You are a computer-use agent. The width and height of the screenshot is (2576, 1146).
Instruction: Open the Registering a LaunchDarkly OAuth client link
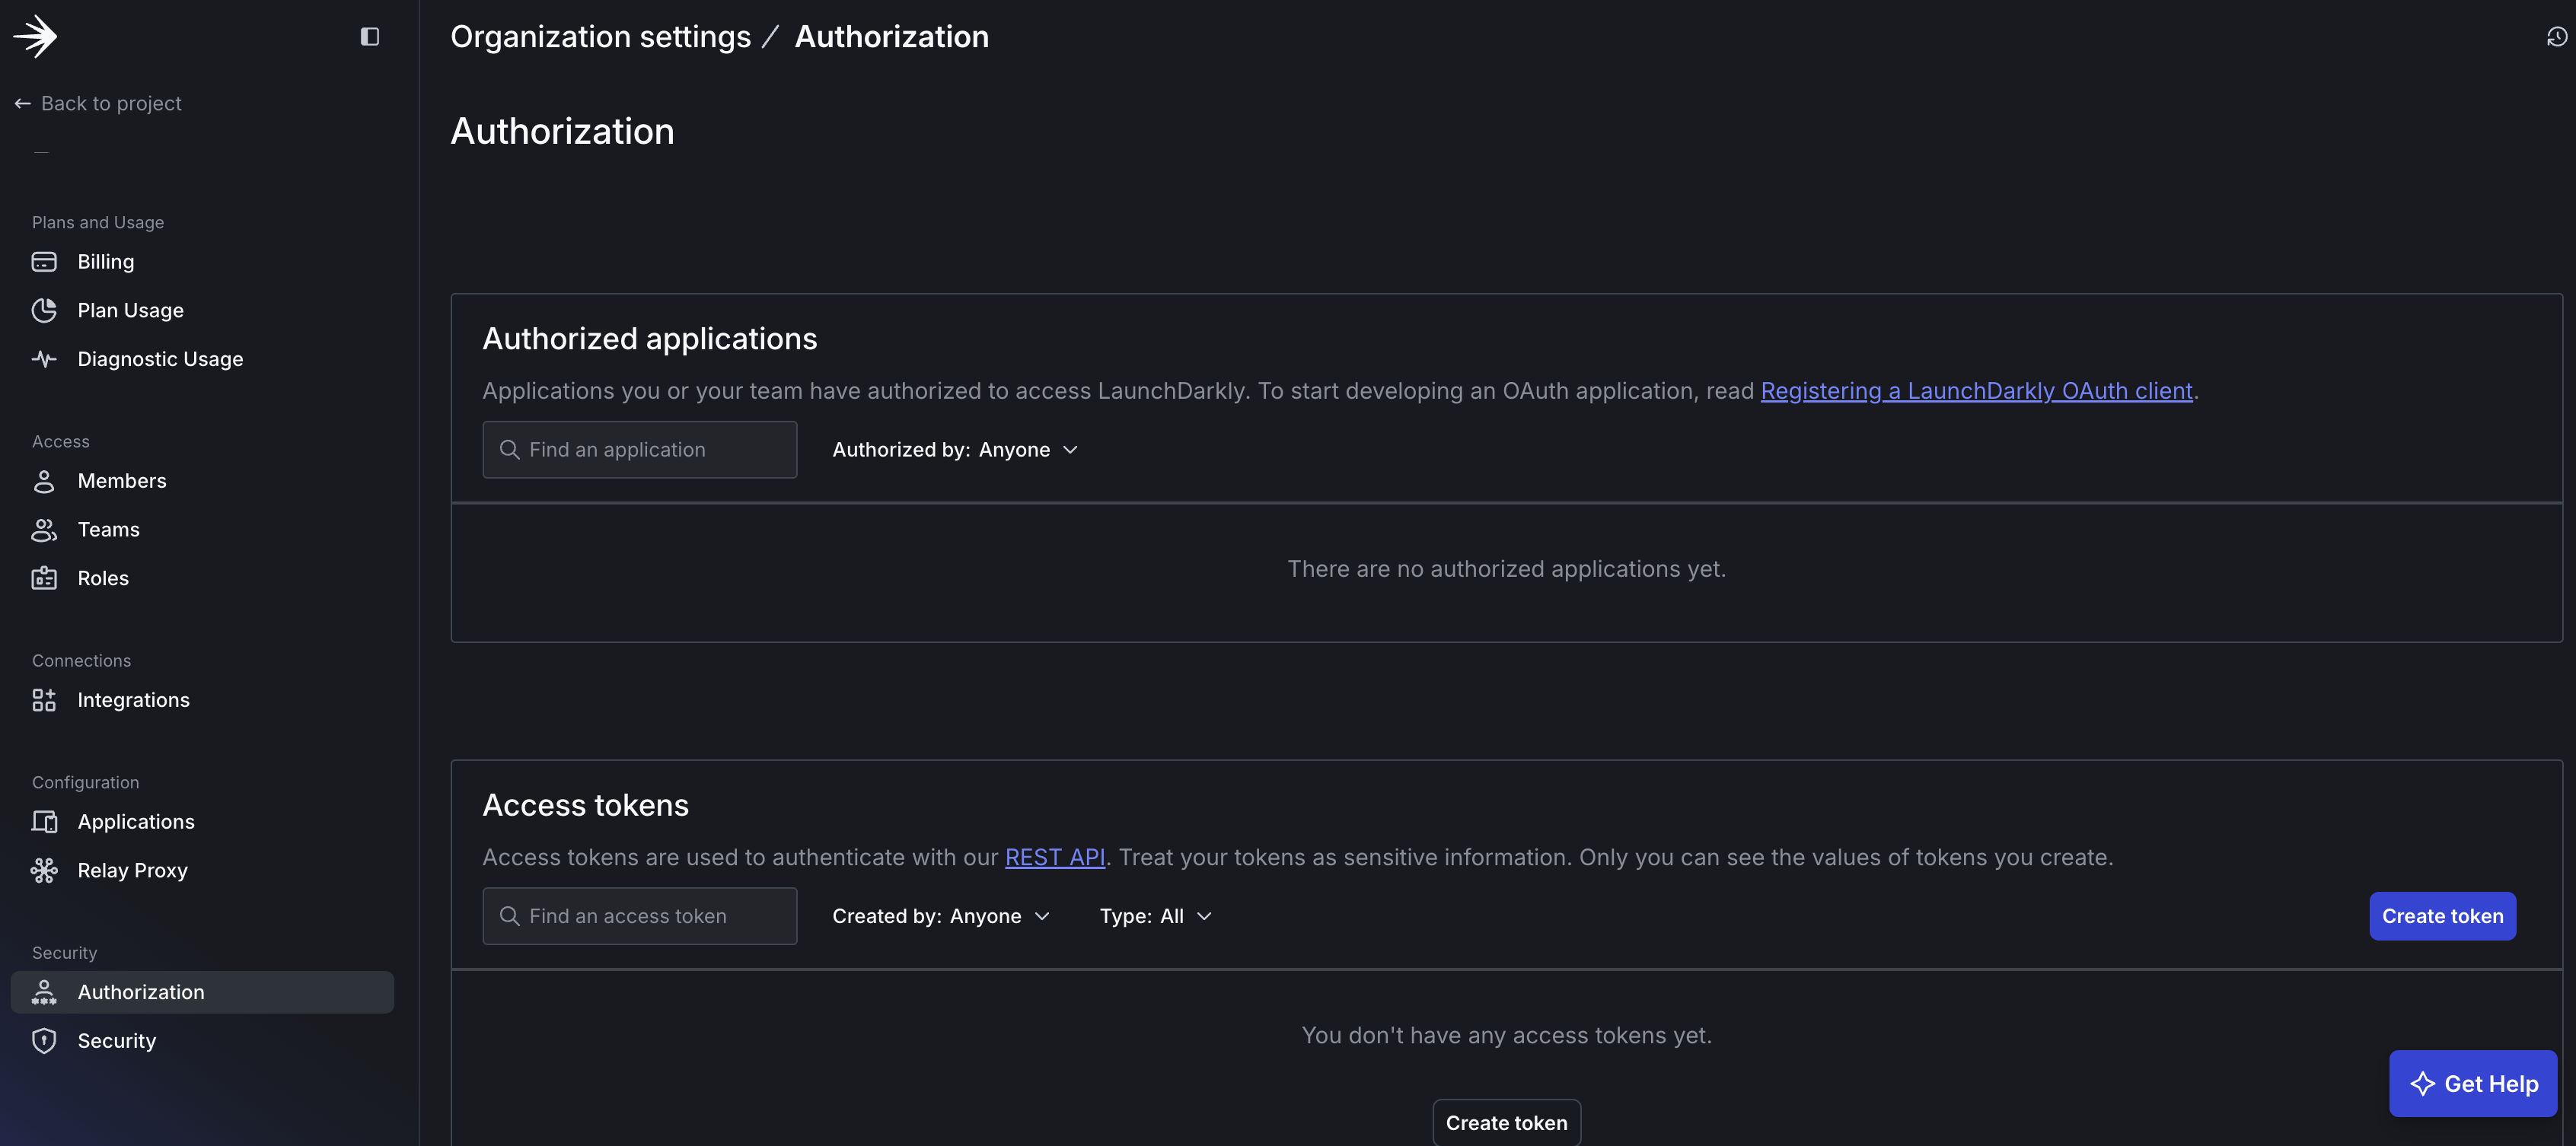1976,391
